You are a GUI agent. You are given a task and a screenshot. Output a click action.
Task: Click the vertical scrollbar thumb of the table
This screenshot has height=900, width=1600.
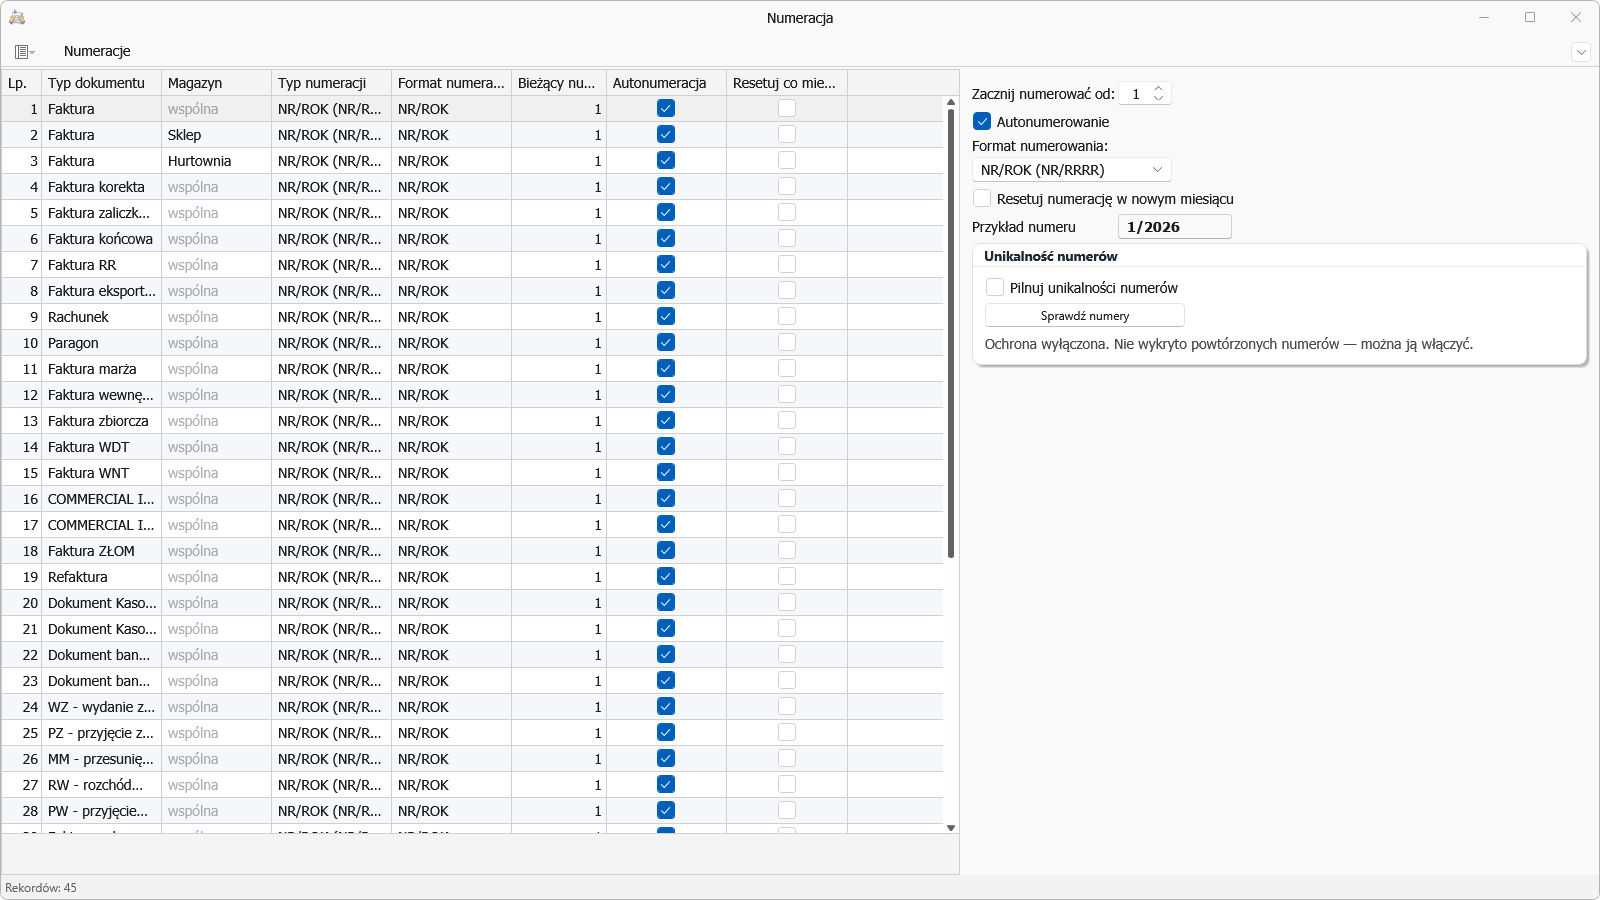pyautogui.click(x=951, y=333)
